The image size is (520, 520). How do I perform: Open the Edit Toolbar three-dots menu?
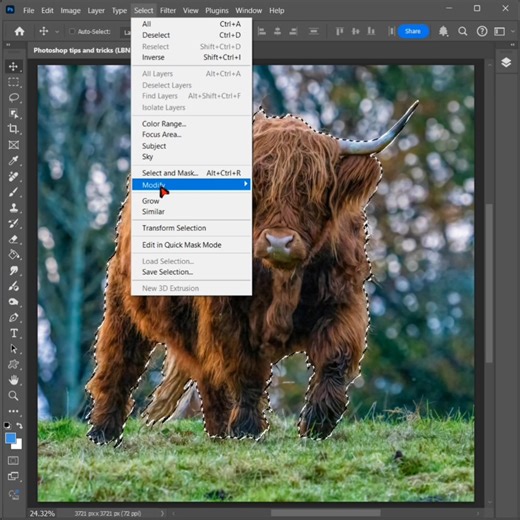(13, 411)
